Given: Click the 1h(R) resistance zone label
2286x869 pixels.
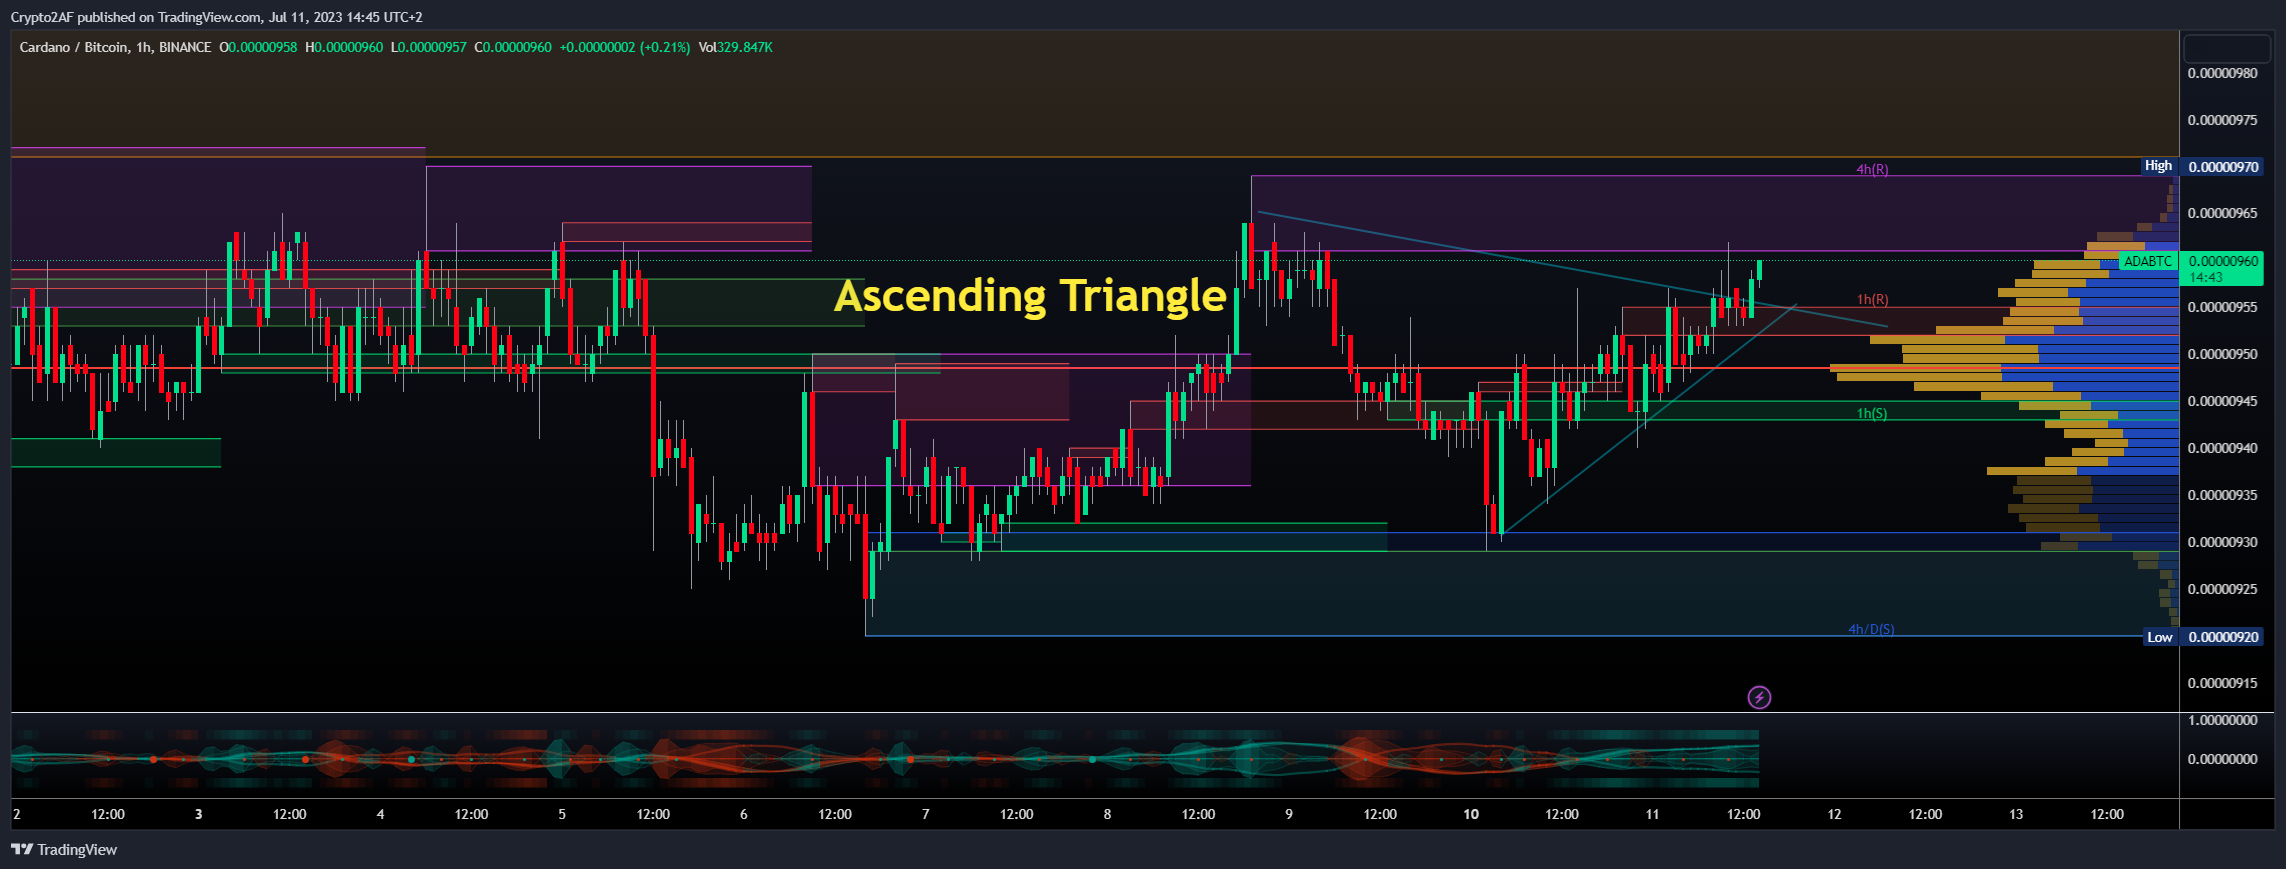Looking at the screenshot, I should click(x=1872, y=299).
